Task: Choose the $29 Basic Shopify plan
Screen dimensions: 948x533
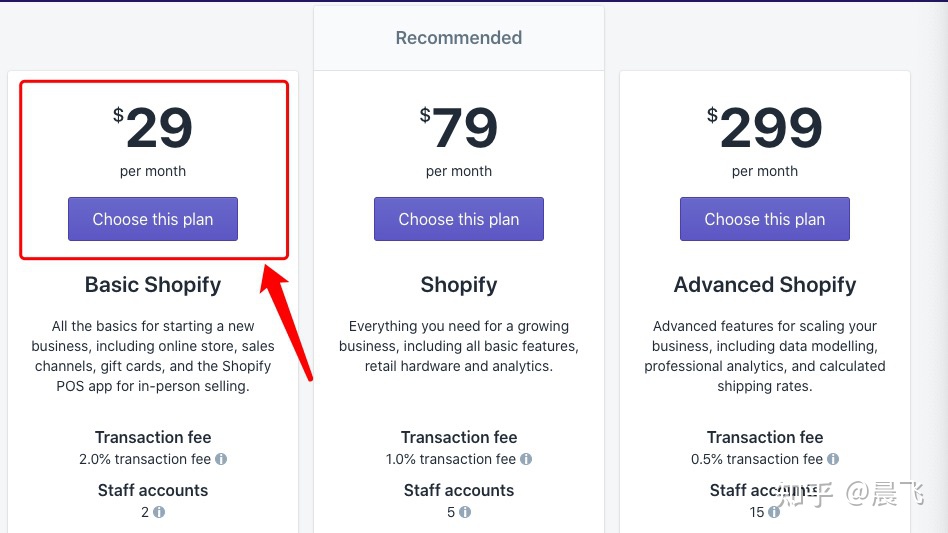Action: pyautogui.click(x=153, y=219)
